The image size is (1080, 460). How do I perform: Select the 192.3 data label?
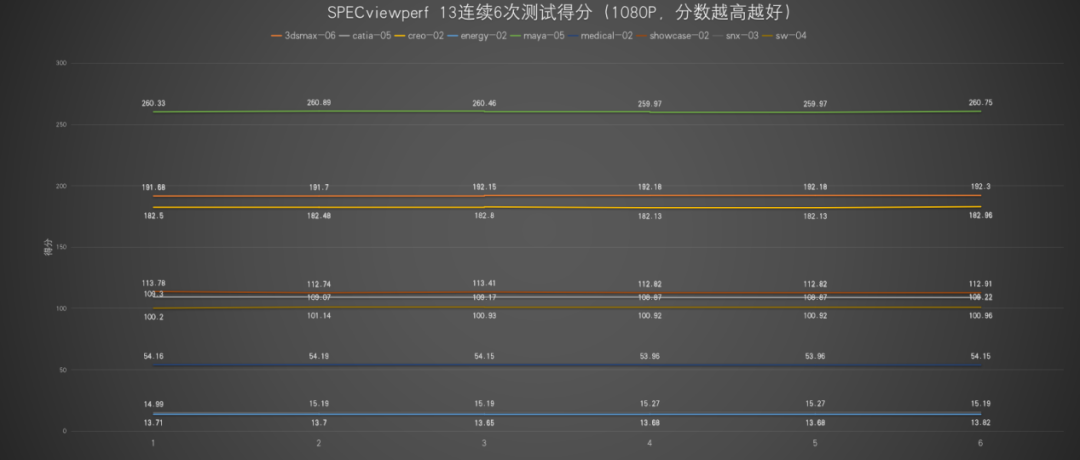pyautogui.click(x=980, y=187)
